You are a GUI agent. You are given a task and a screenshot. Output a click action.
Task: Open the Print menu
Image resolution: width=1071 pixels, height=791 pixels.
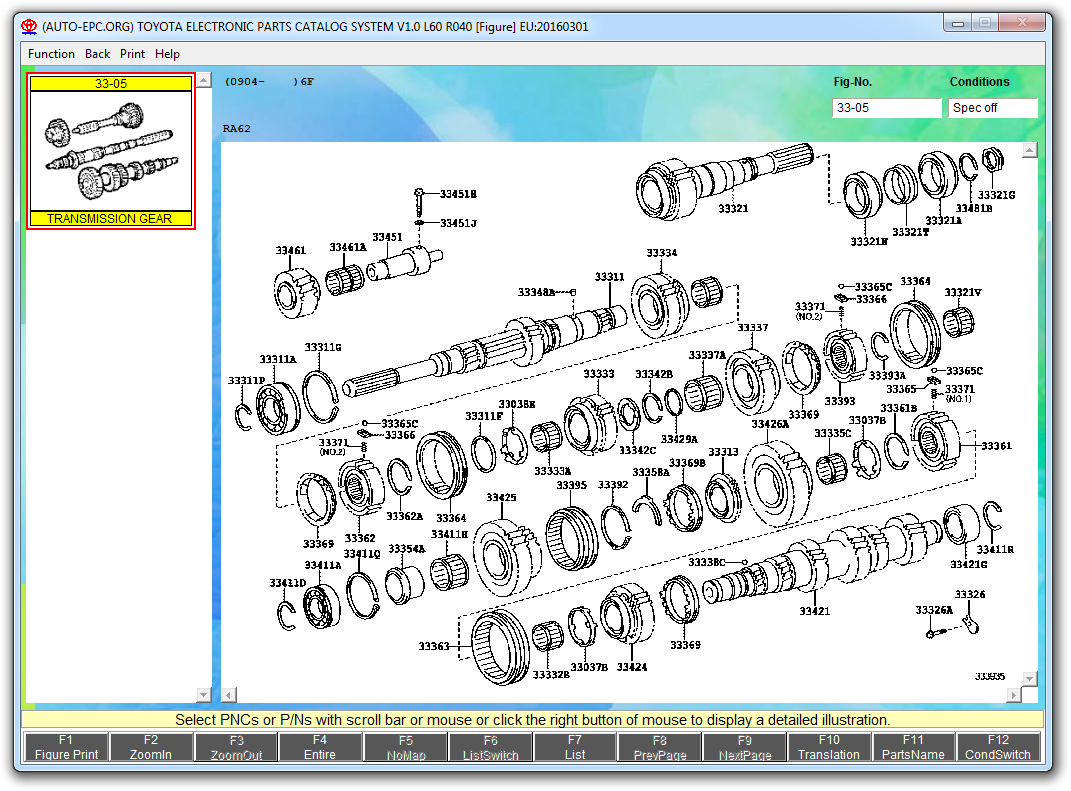tap(133, 54)
